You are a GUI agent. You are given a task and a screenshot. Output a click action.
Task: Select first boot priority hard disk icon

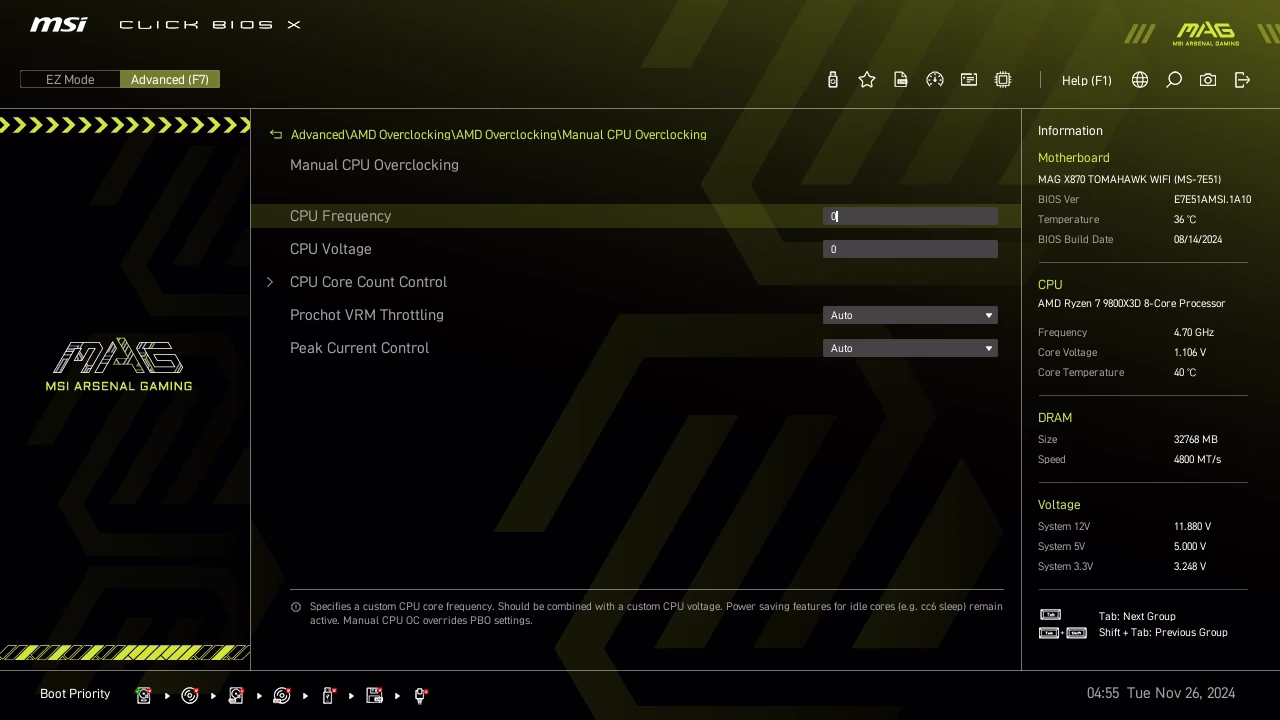[144, 695]
